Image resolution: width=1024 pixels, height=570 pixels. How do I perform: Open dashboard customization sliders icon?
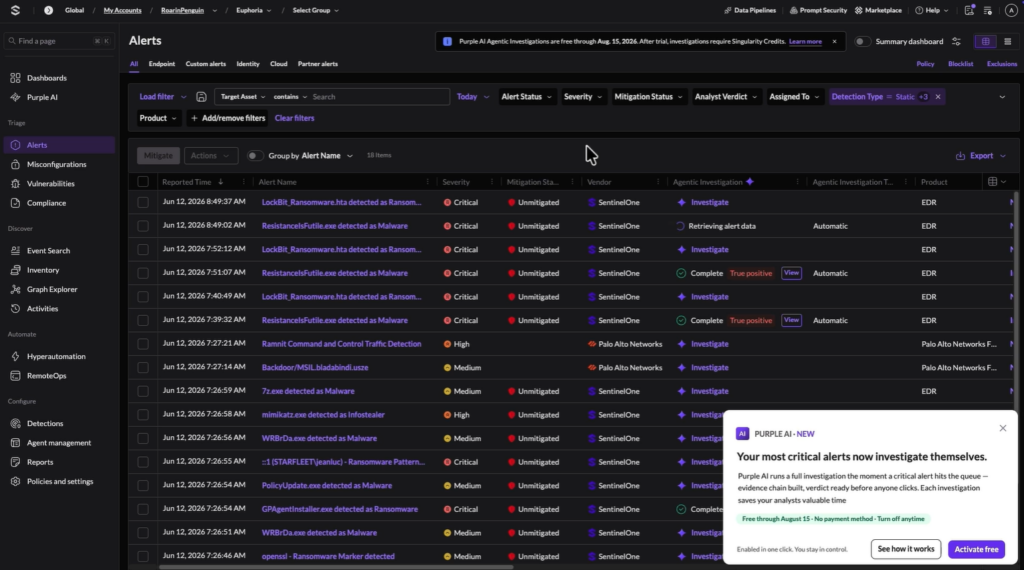point(956,41)
